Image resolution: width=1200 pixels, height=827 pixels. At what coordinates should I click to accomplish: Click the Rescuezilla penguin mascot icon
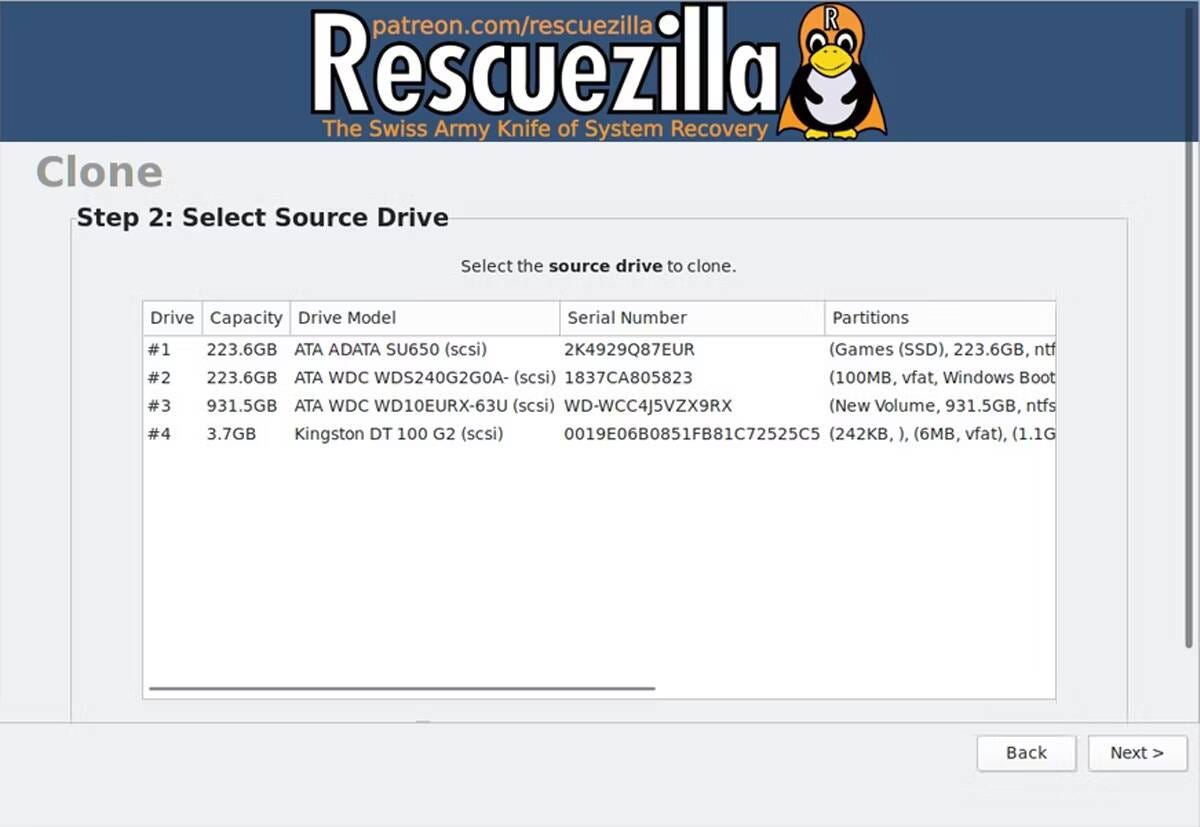(831, 72)
